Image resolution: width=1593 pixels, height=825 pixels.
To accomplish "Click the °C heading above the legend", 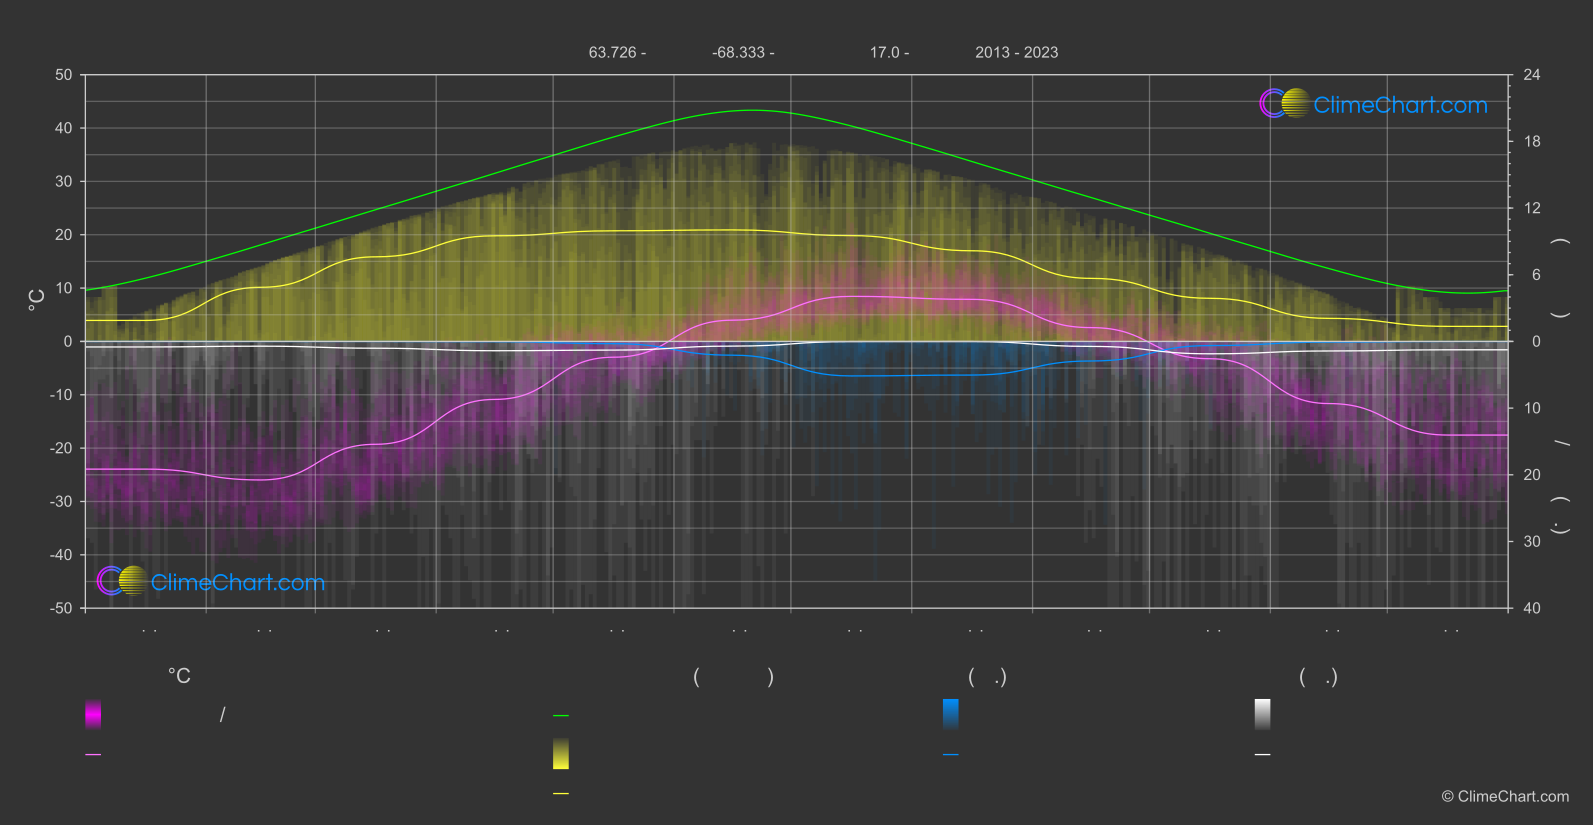I will point(179,677).
